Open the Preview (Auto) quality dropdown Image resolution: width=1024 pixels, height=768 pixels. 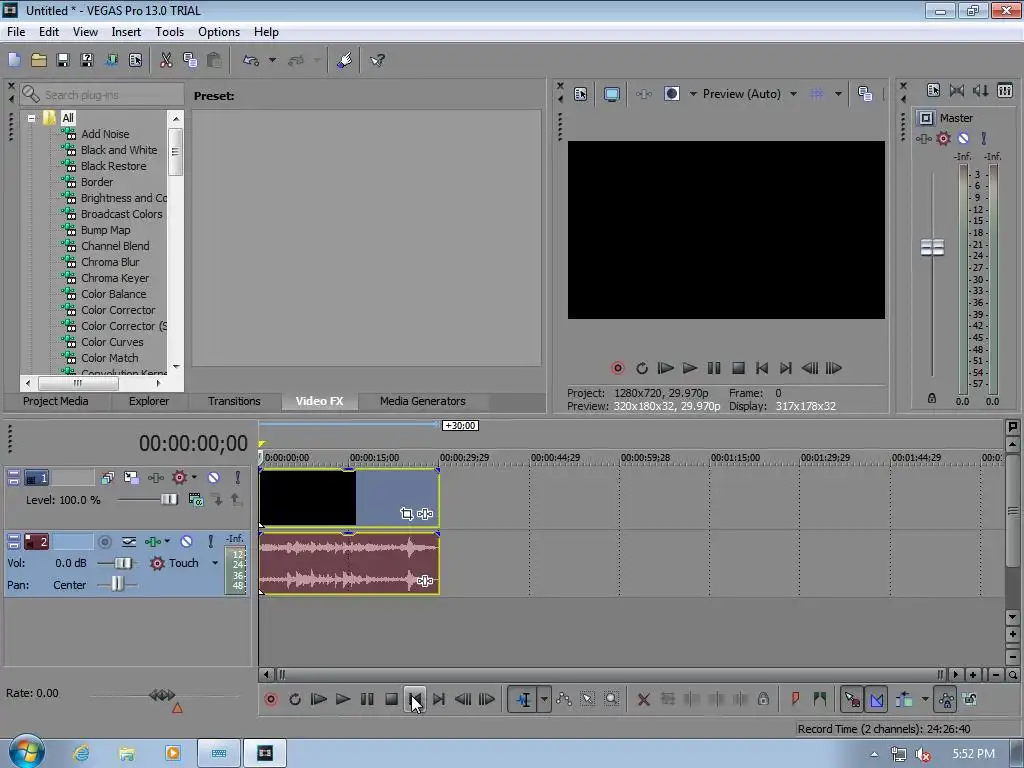tap(793, 94)
